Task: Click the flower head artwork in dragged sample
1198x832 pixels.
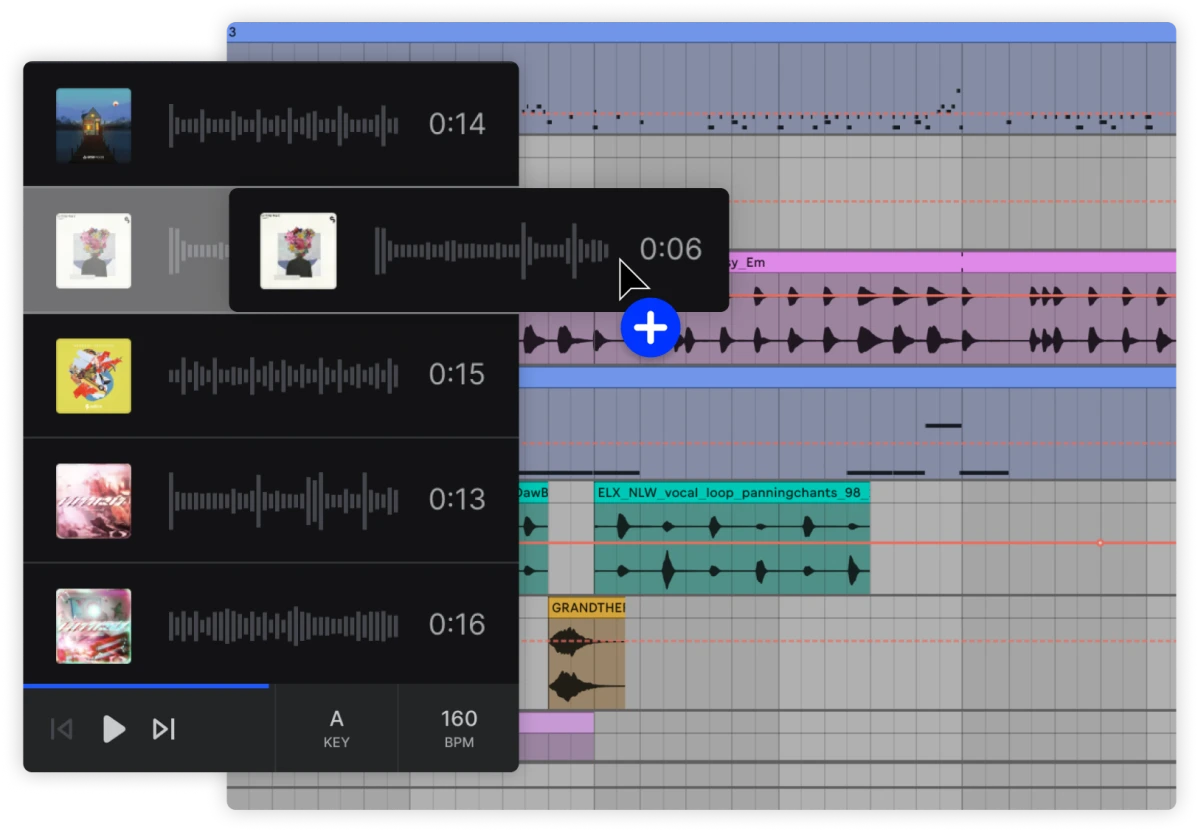Action: point(298,251)
